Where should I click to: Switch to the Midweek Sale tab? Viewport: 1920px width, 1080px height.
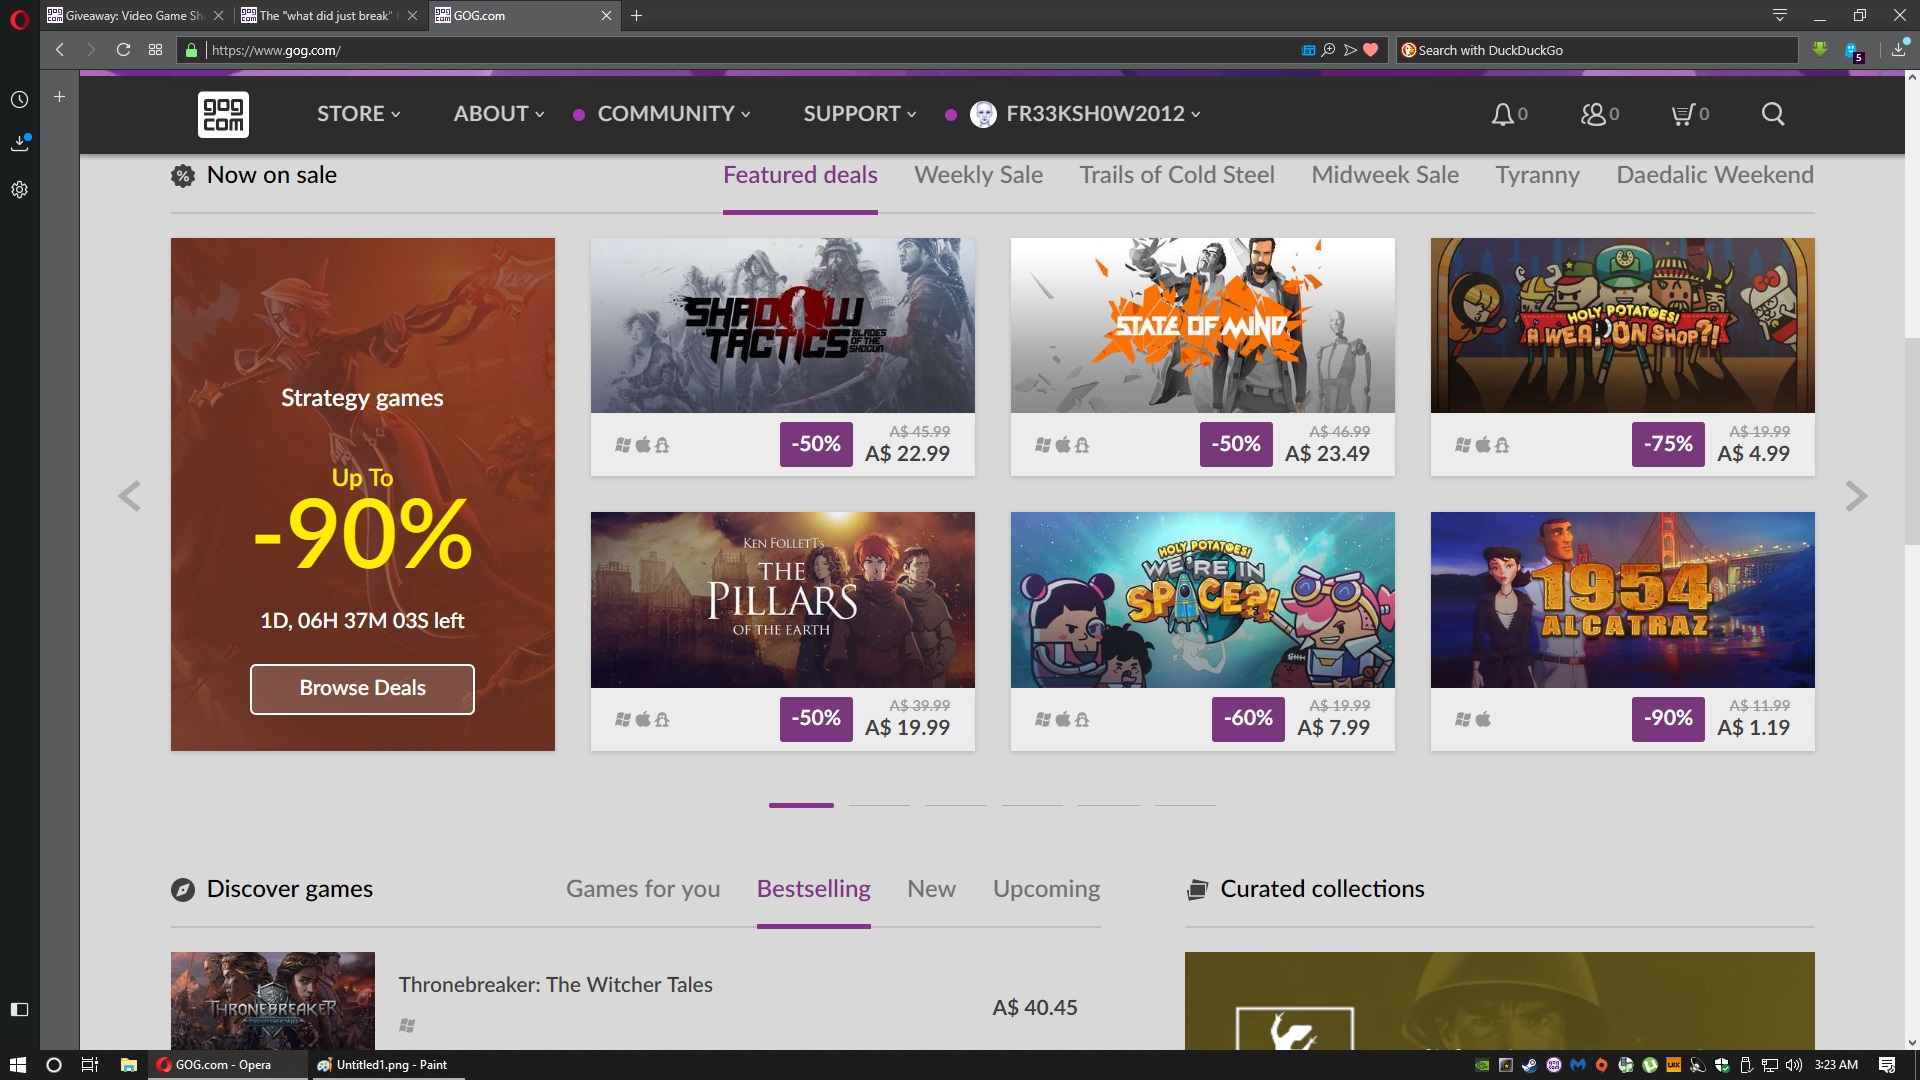pyautogui.click(x=1385, y=176)
